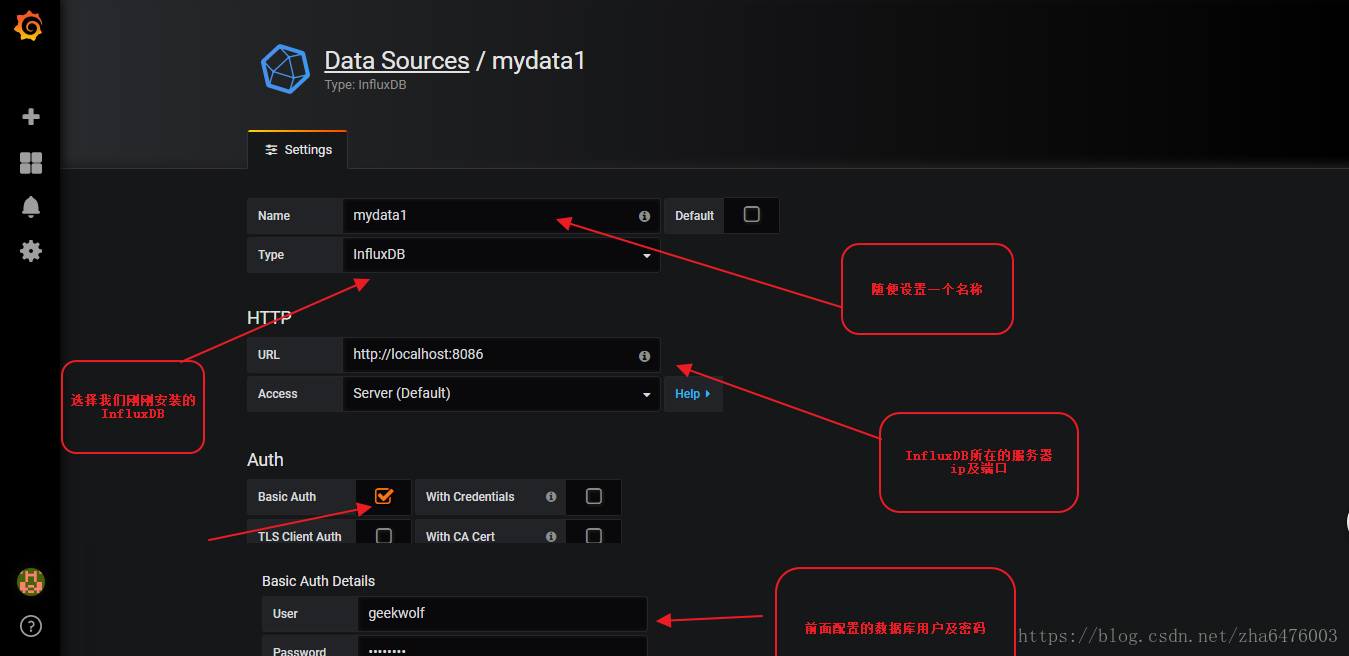1349x656 pixels.
Task: Toggle the Default checkbox
Action: [x=752, y=215]
